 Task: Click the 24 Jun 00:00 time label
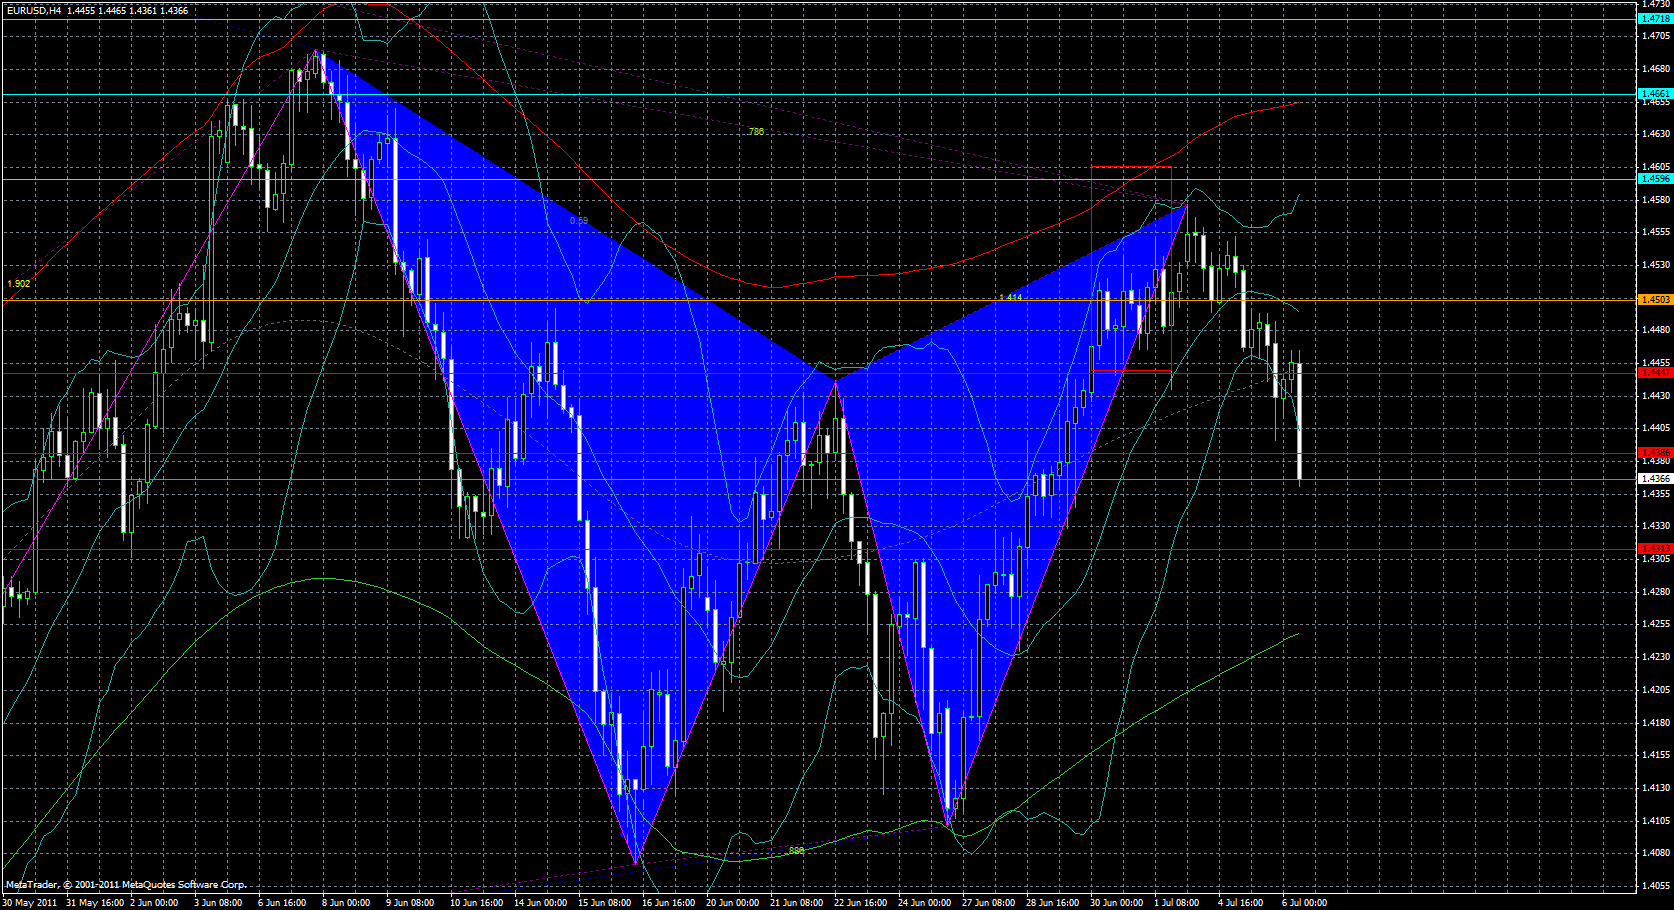[924, 903]
